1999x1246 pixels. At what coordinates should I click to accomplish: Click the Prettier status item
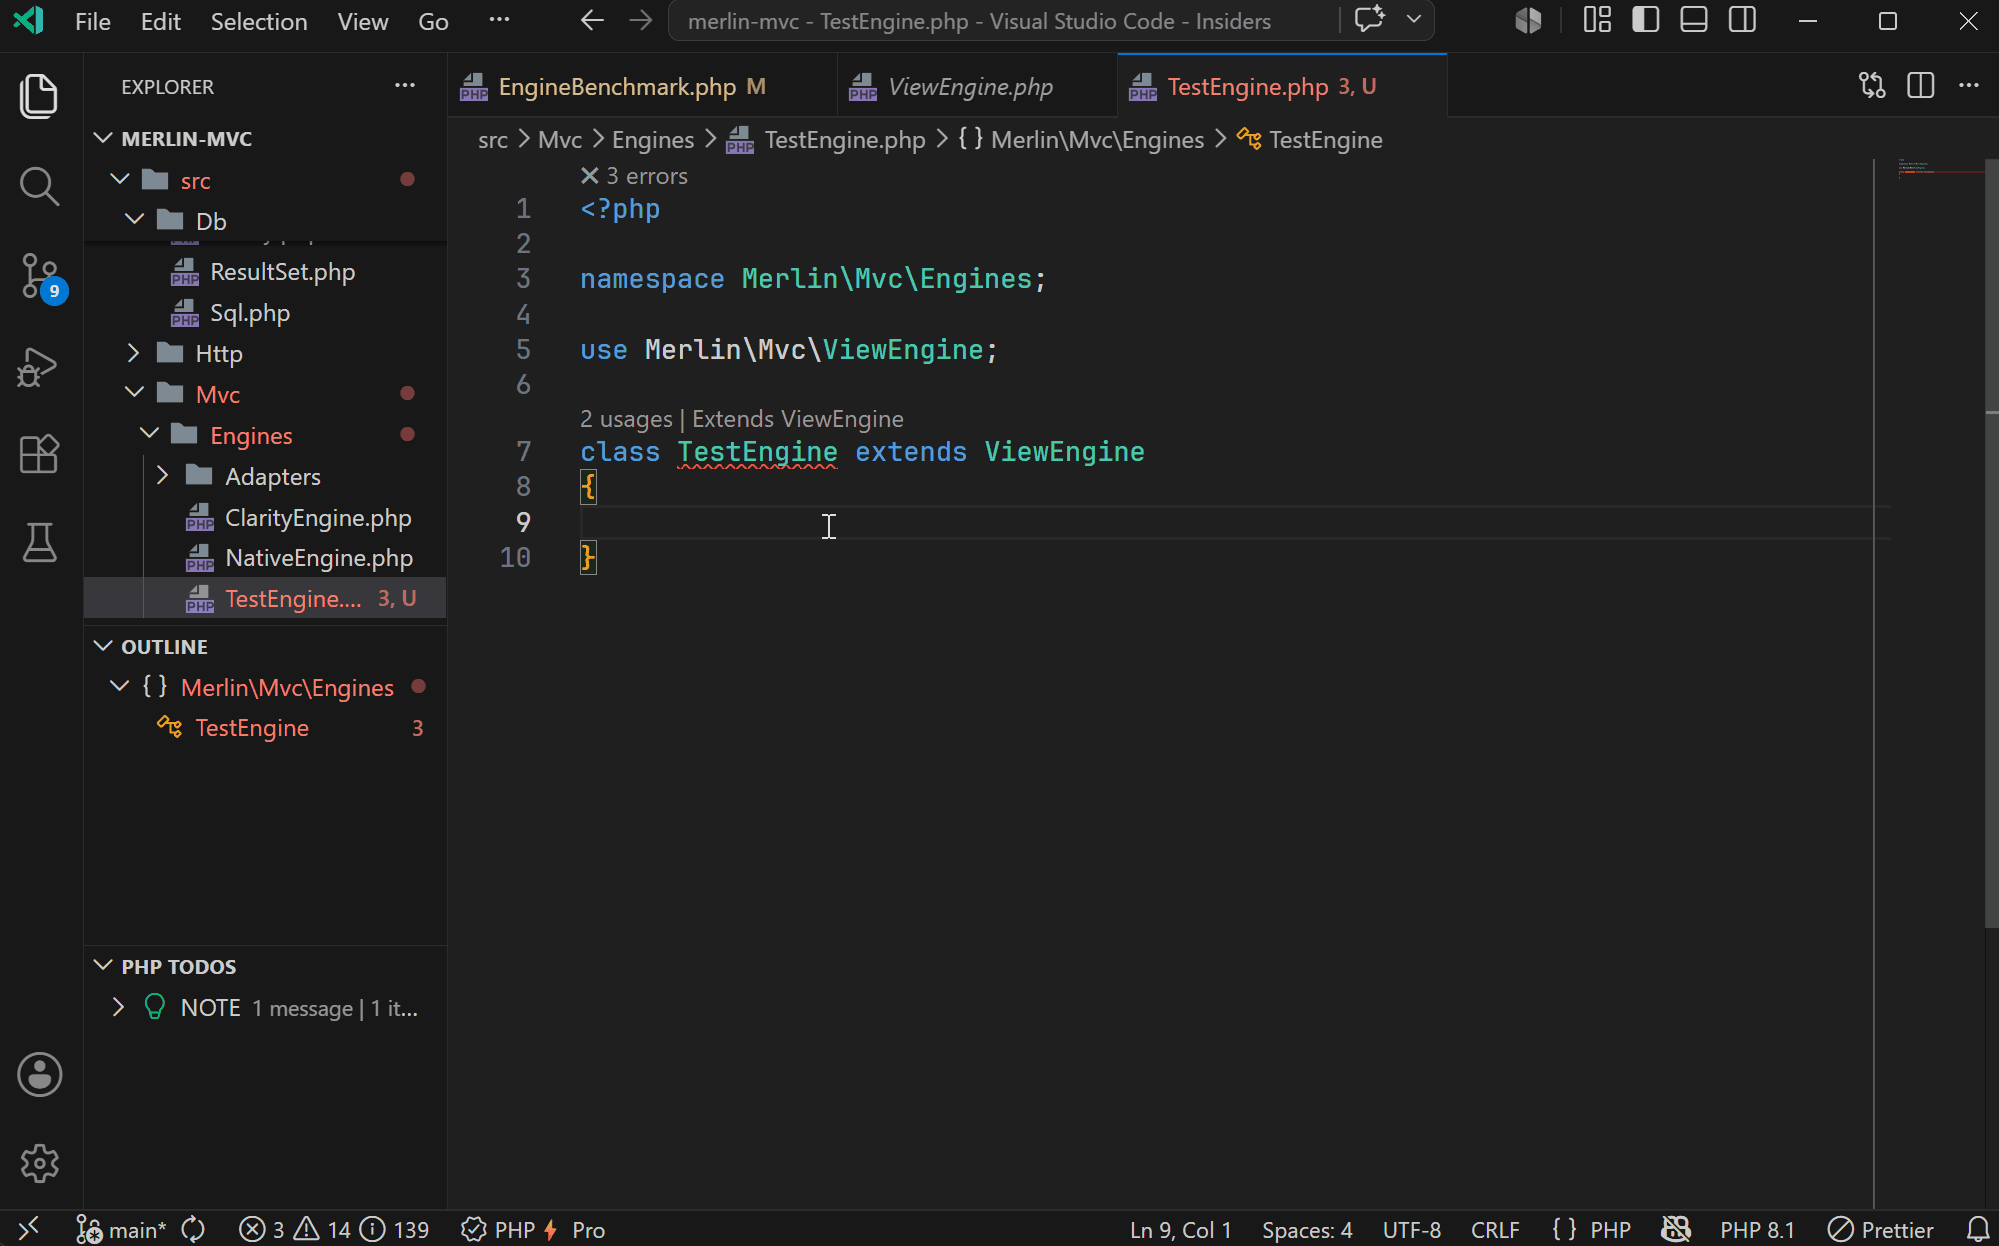coord(1881,1229)
